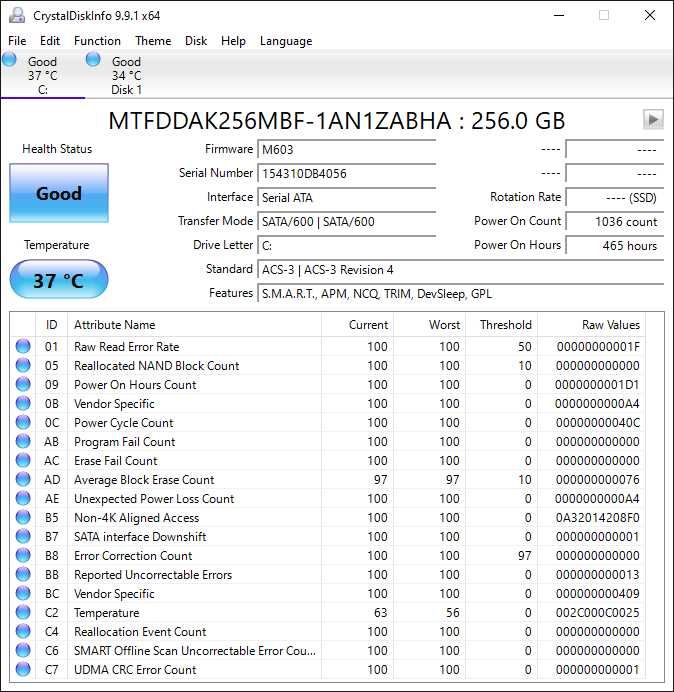Click the Good health status button
The width and height of the screenshot is (674, 692).
coord(59,193)
